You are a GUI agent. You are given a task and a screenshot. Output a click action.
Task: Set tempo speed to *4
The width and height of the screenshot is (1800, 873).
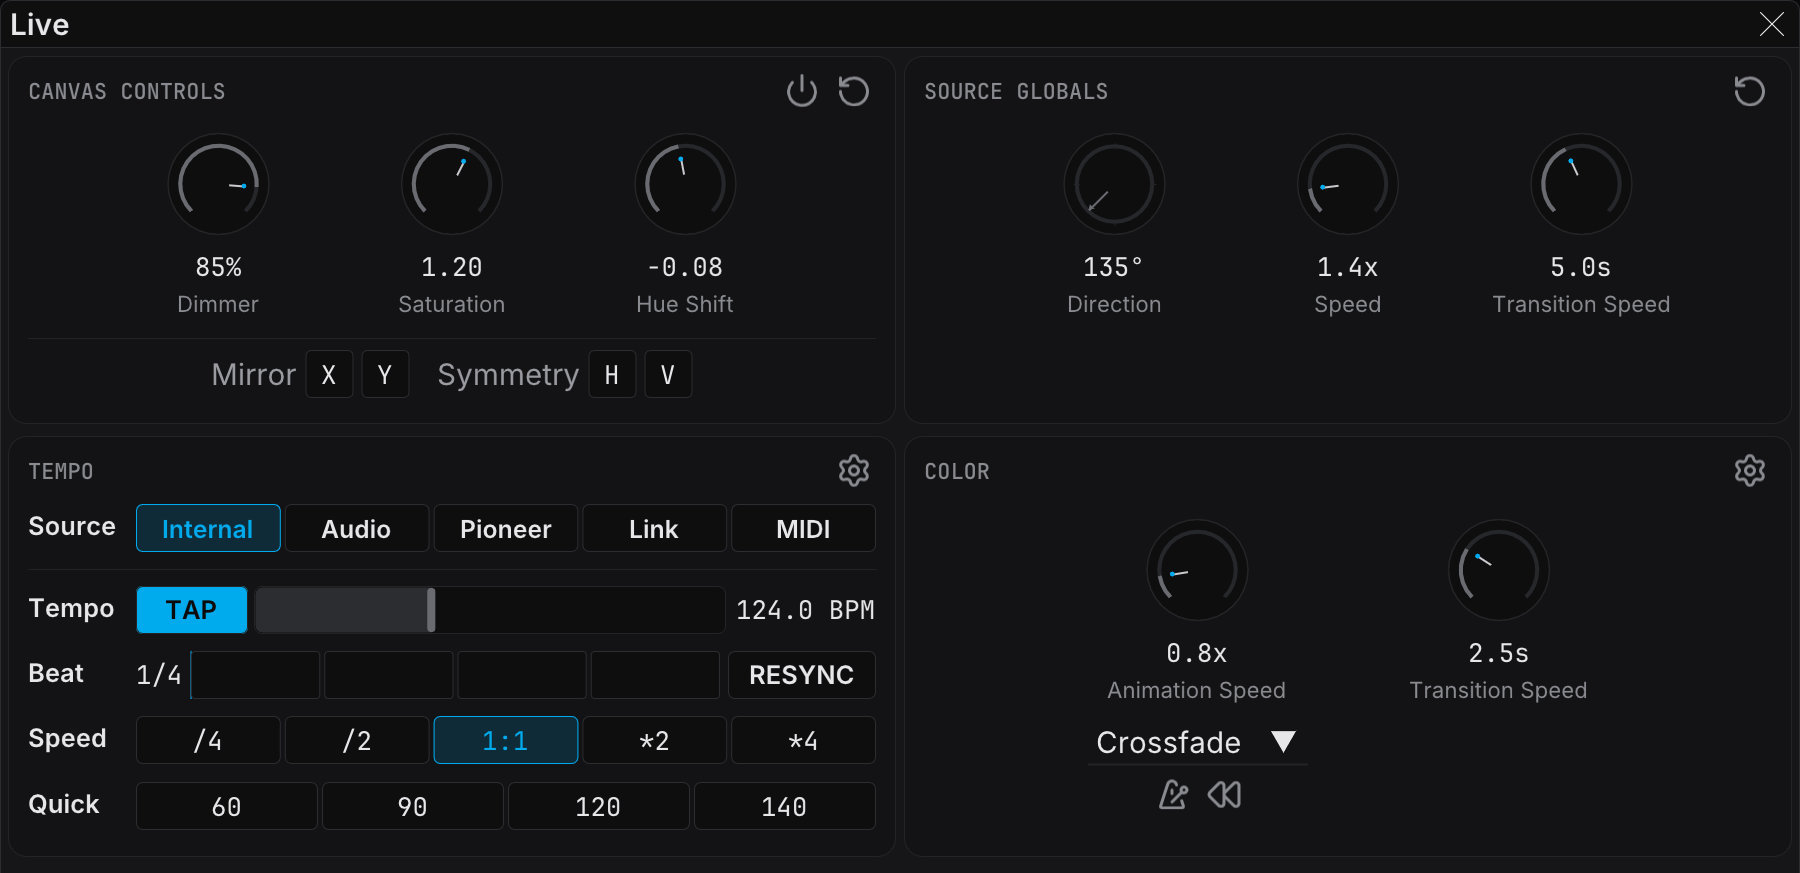(803, 740)
